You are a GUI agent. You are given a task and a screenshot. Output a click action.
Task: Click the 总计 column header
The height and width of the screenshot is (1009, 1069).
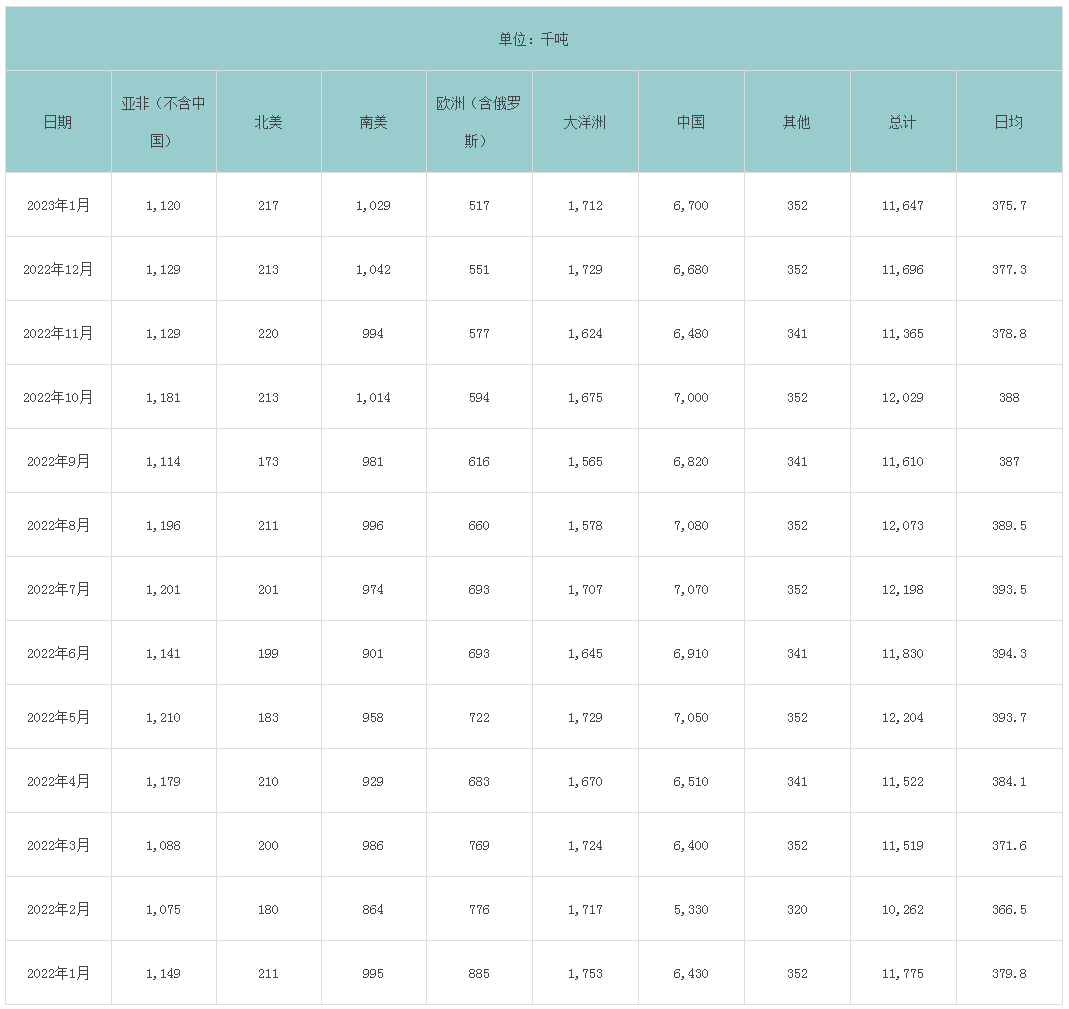[x=903, y=122]
